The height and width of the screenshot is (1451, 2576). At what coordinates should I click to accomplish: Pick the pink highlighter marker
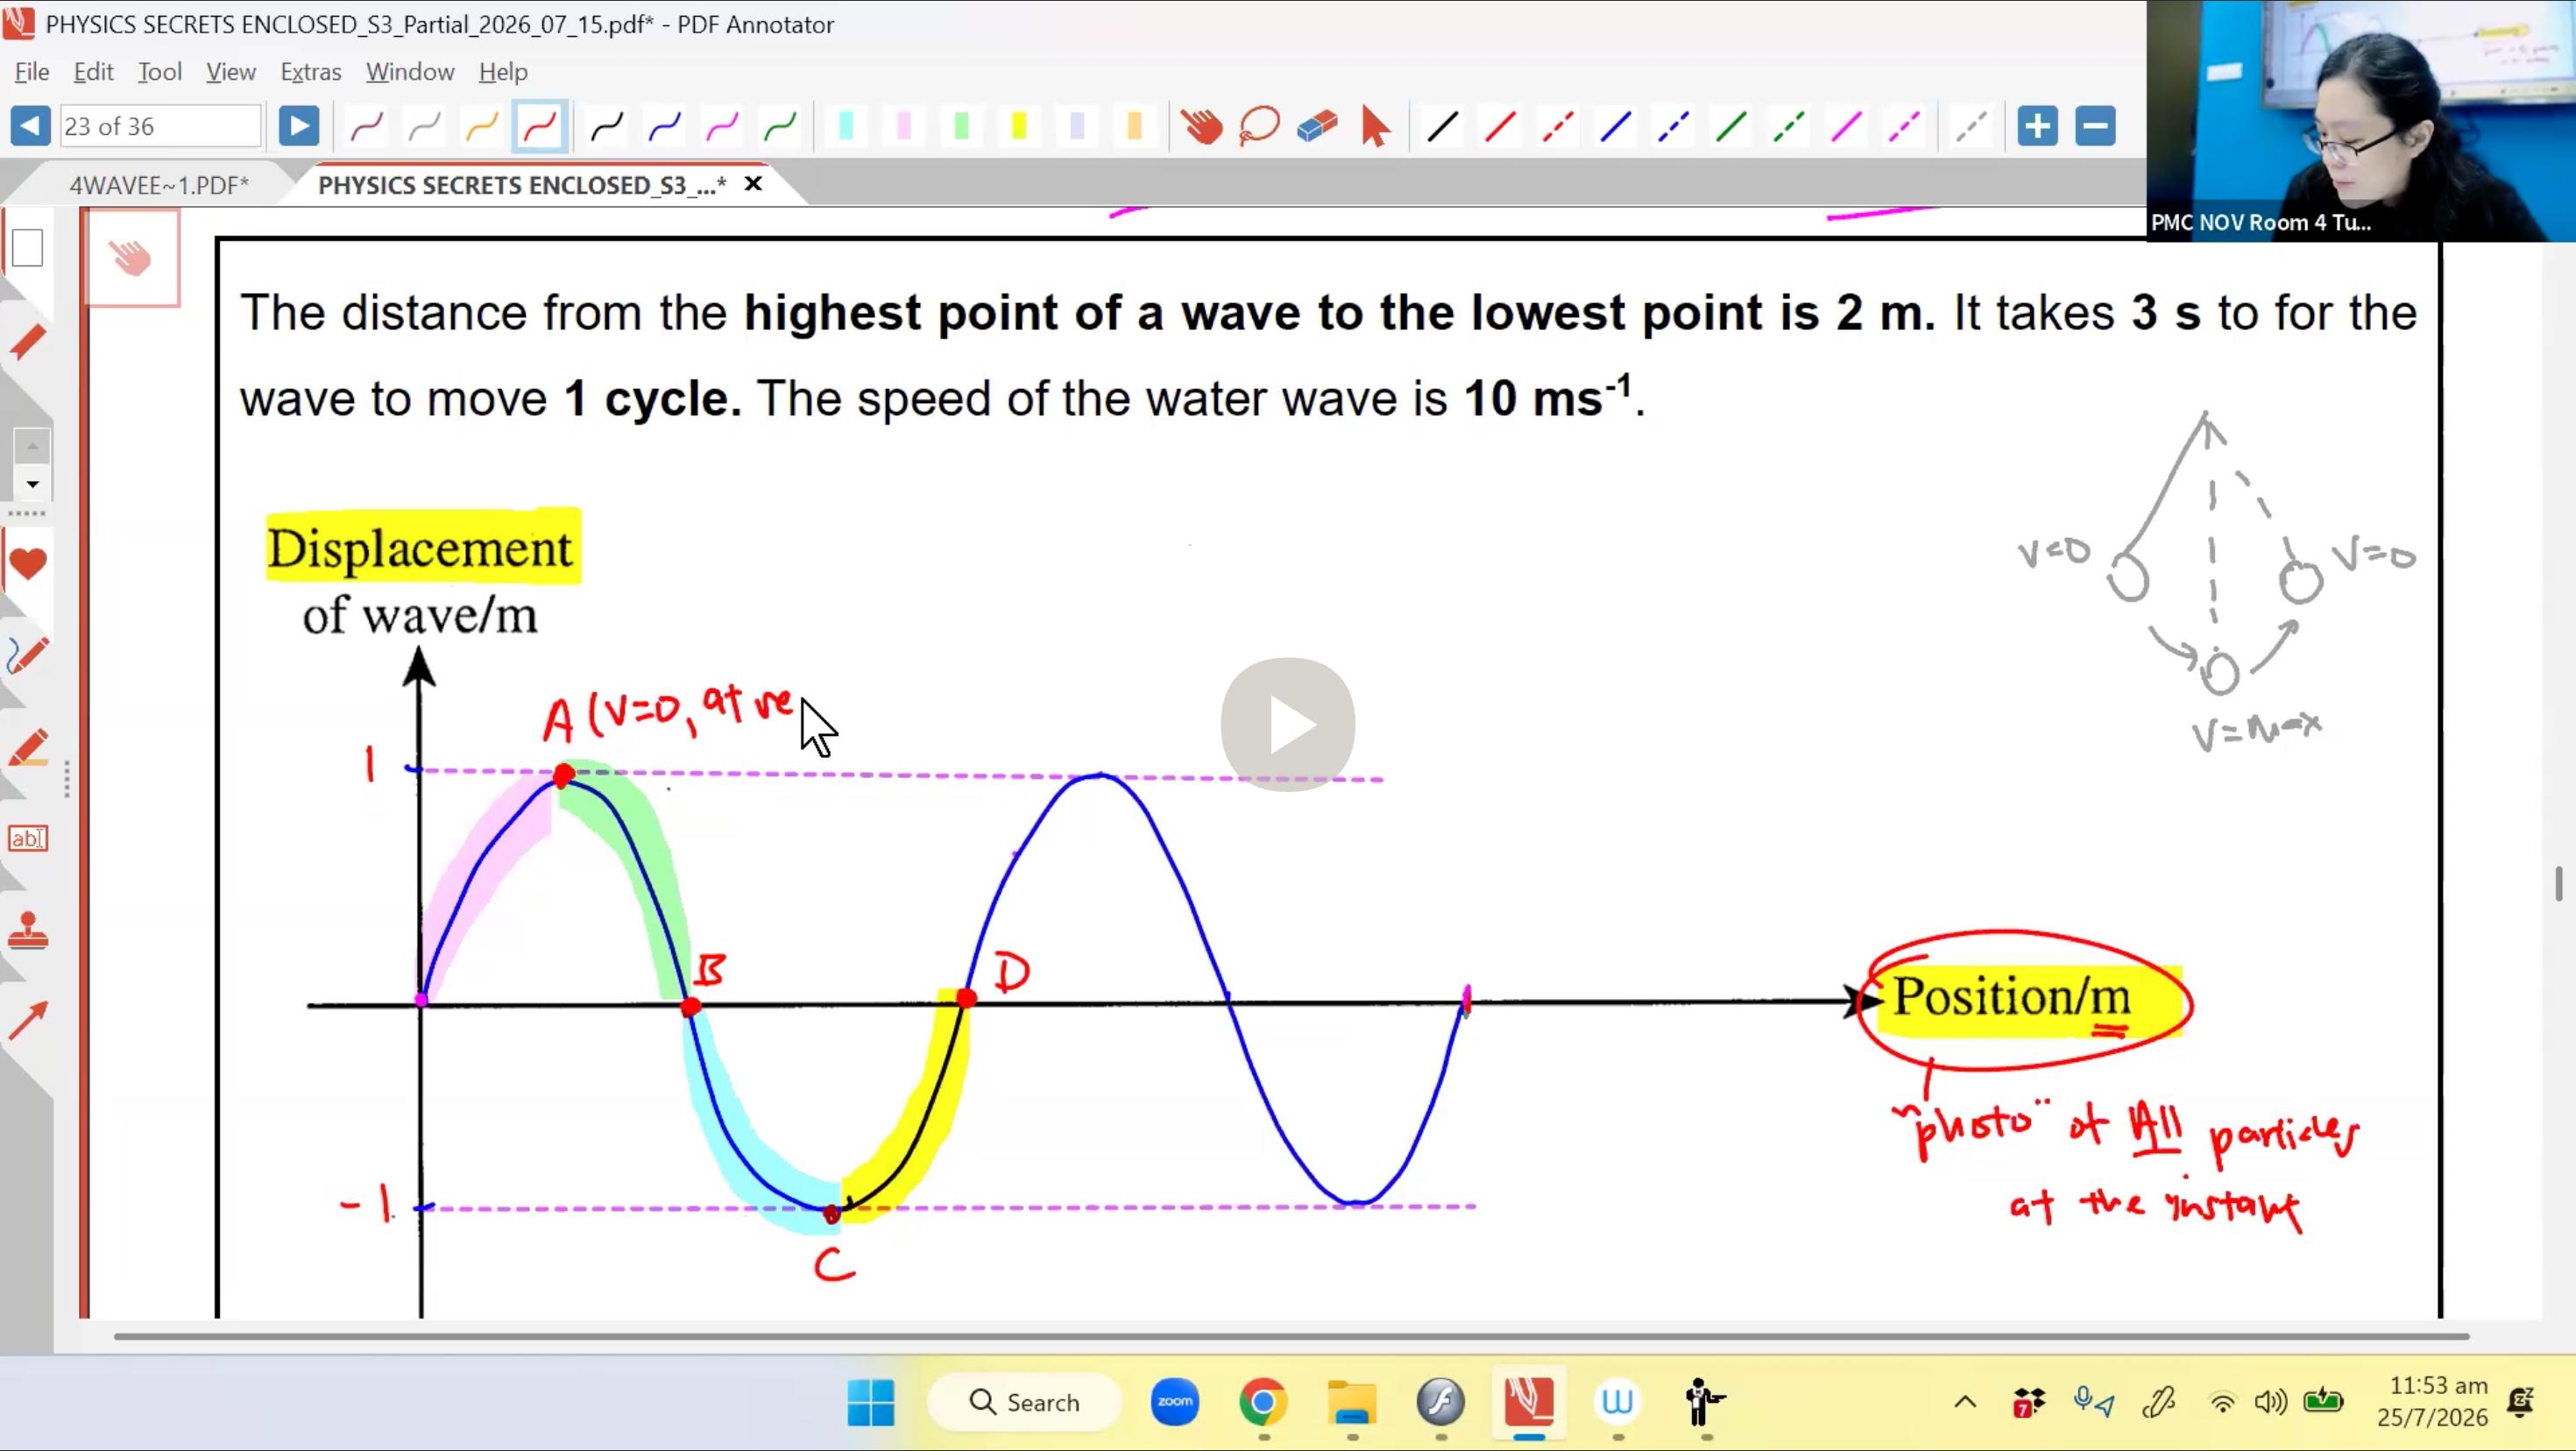pos(904,126)
